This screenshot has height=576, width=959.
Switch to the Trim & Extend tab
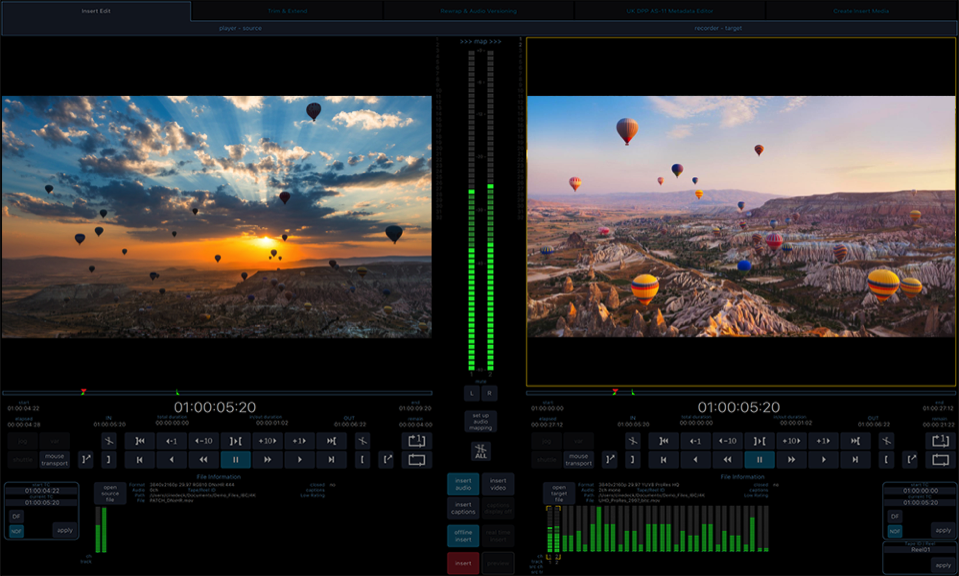(x=286, y=11)
